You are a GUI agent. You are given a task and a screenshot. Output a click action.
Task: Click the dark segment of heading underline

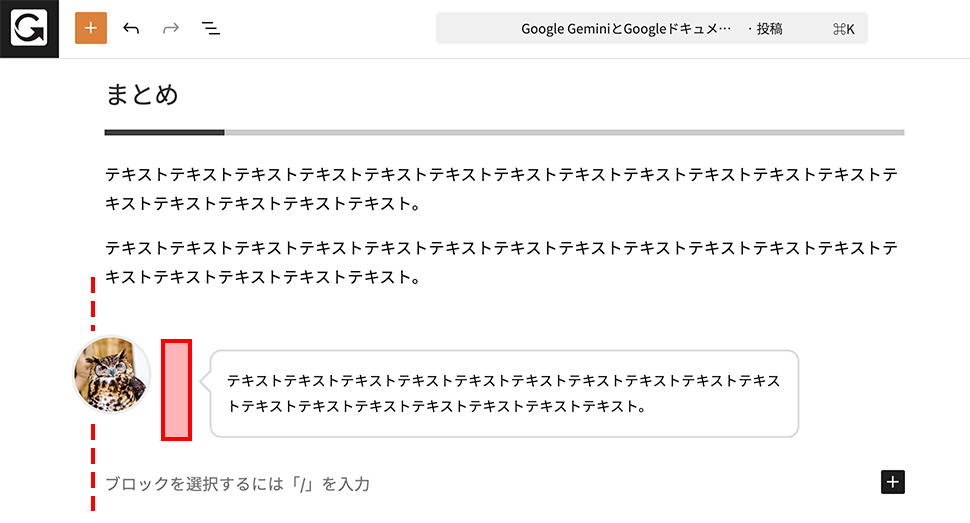[164, 132]
